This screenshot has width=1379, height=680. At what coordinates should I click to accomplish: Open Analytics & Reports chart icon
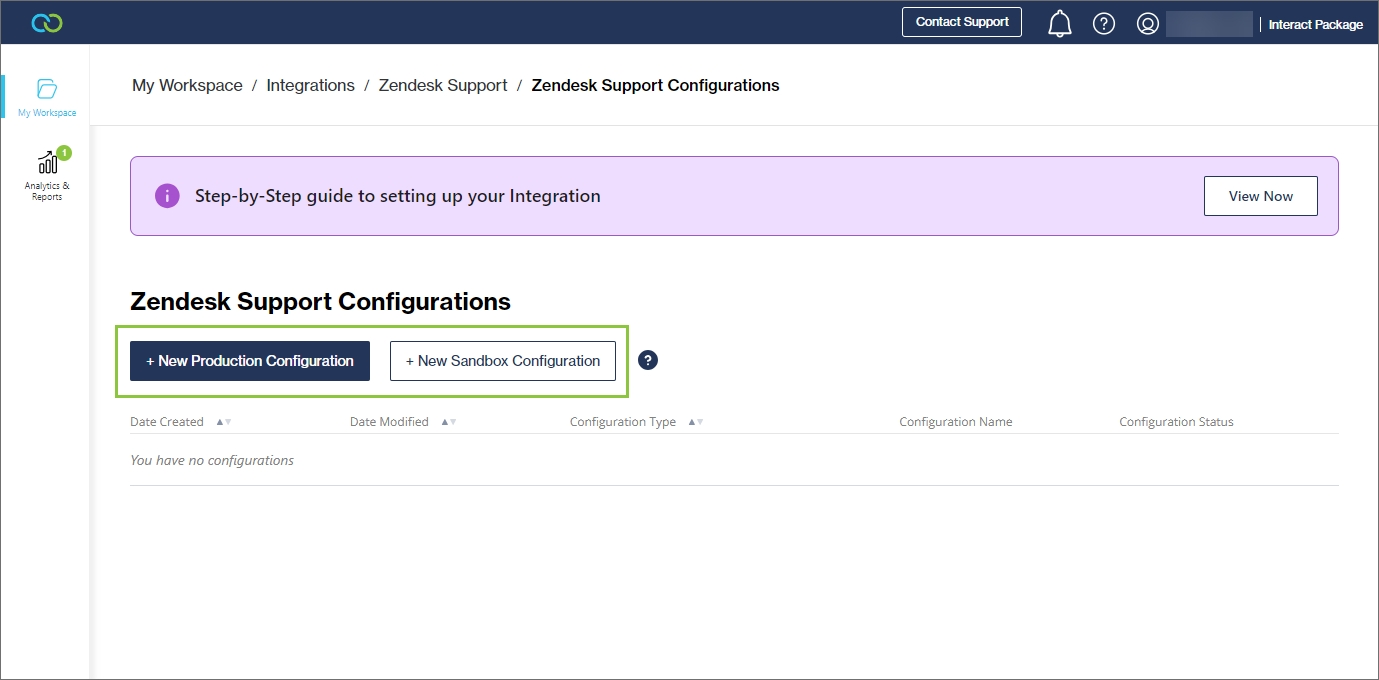tap(48, 162)
